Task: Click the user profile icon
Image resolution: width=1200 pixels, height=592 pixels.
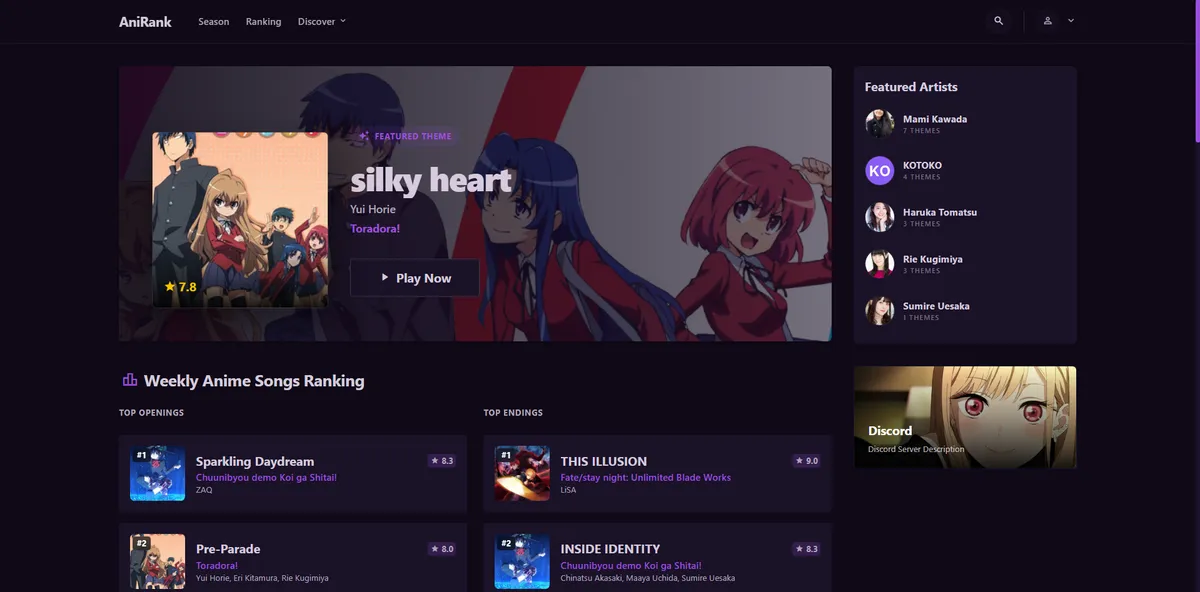Action: [x=1048, y=21]
